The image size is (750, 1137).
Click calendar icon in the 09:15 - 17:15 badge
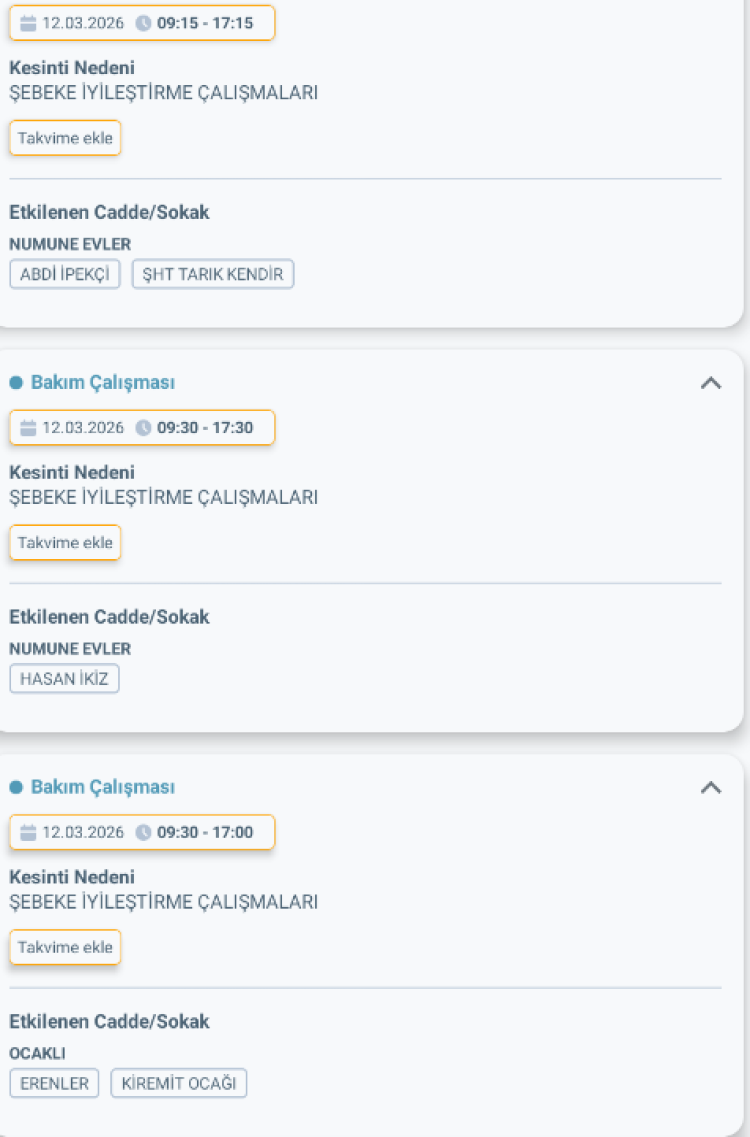pyautogui.click(x=28, y=23)
